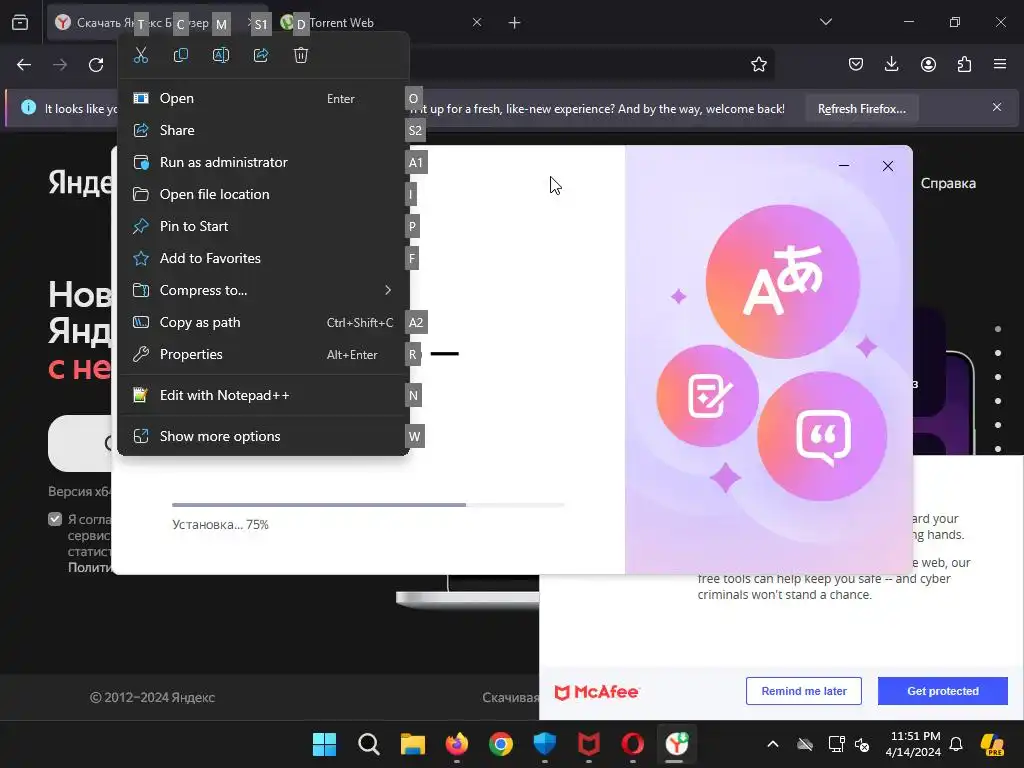Open Firefox View icon at tab bar
The width and height of the screenshot is (1024, 768).
pyautogui.click(x=20, y=23)
